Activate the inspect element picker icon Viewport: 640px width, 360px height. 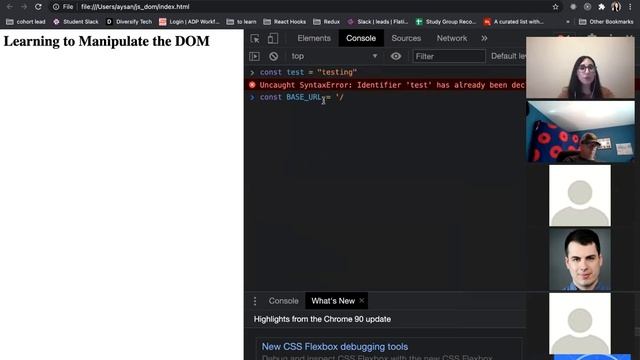click(x=255, y=38)
